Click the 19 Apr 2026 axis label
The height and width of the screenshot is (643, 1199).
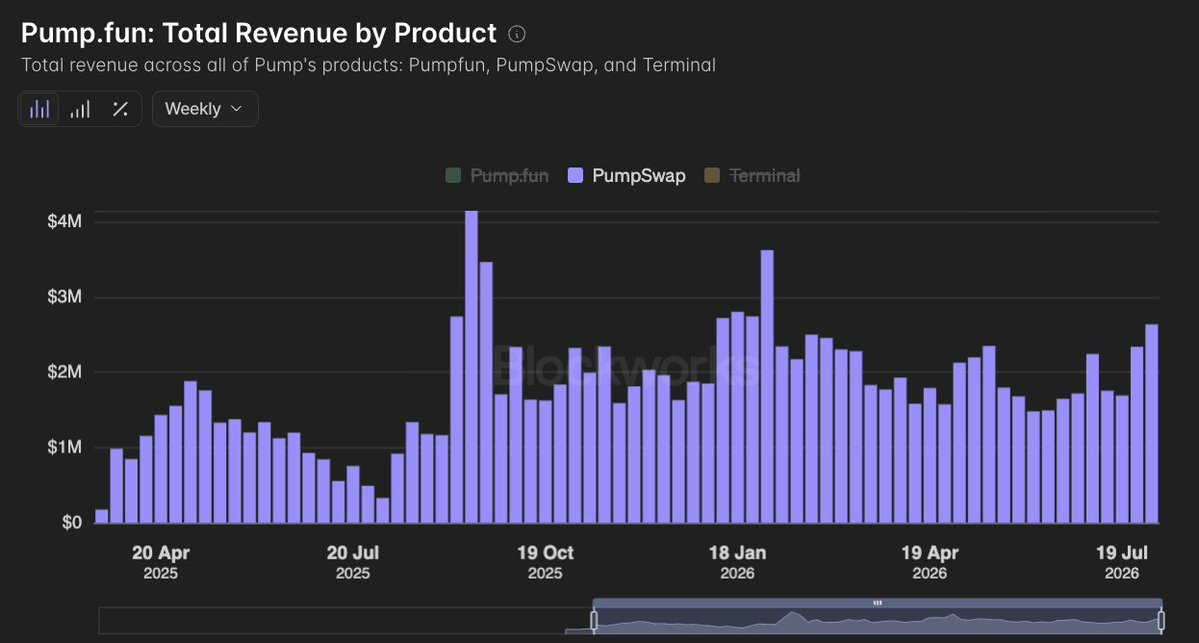(x=930, y=562)
